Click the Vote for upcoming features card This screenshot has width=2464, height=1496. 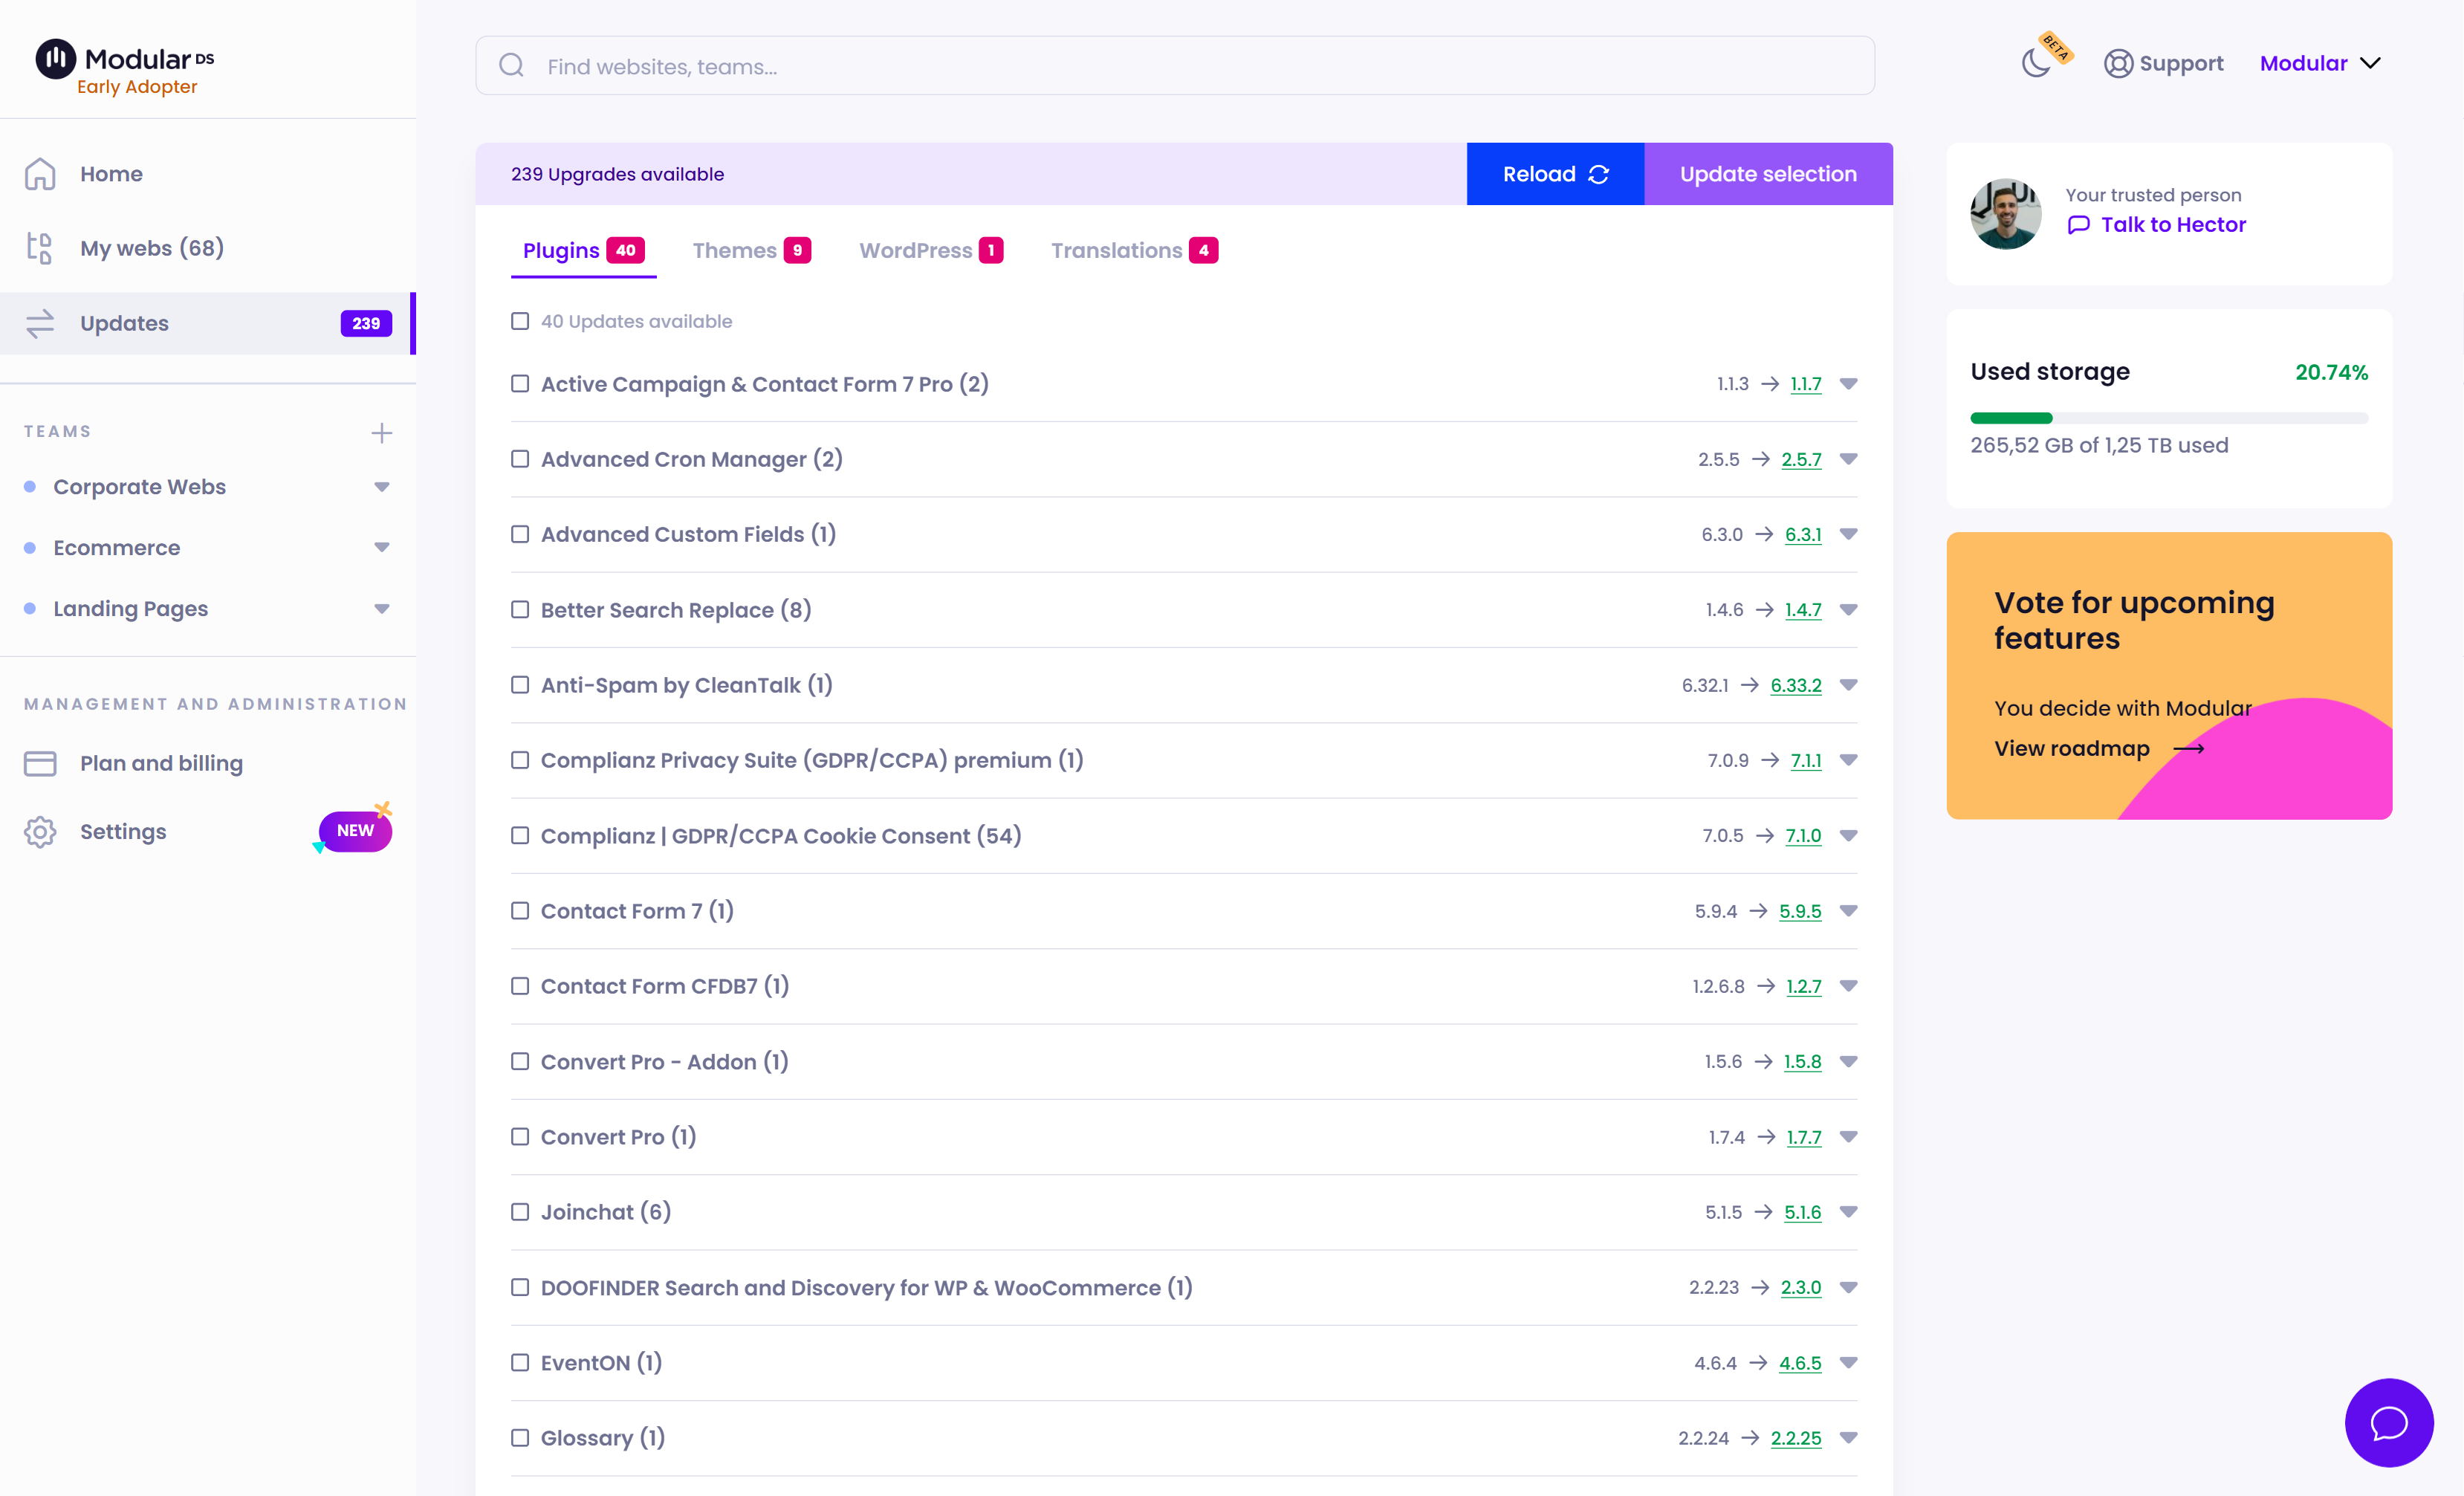click(x=2169, y=676)
